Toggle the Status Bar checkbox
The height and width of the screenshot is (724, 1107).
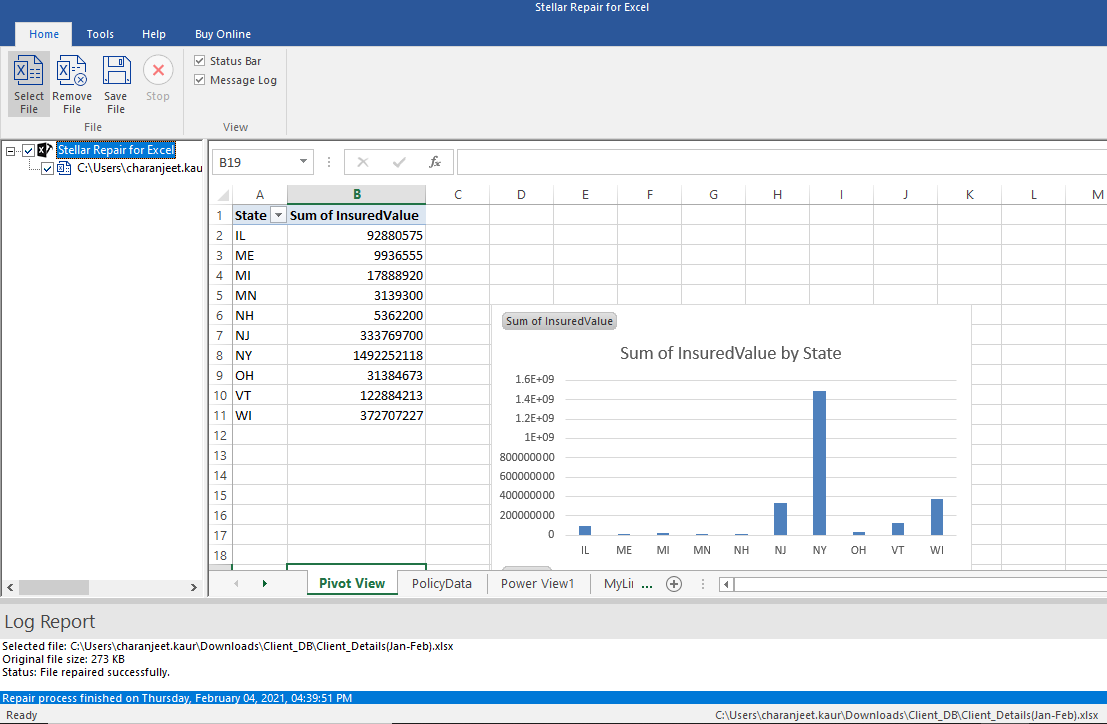click(x=200, y=61)
